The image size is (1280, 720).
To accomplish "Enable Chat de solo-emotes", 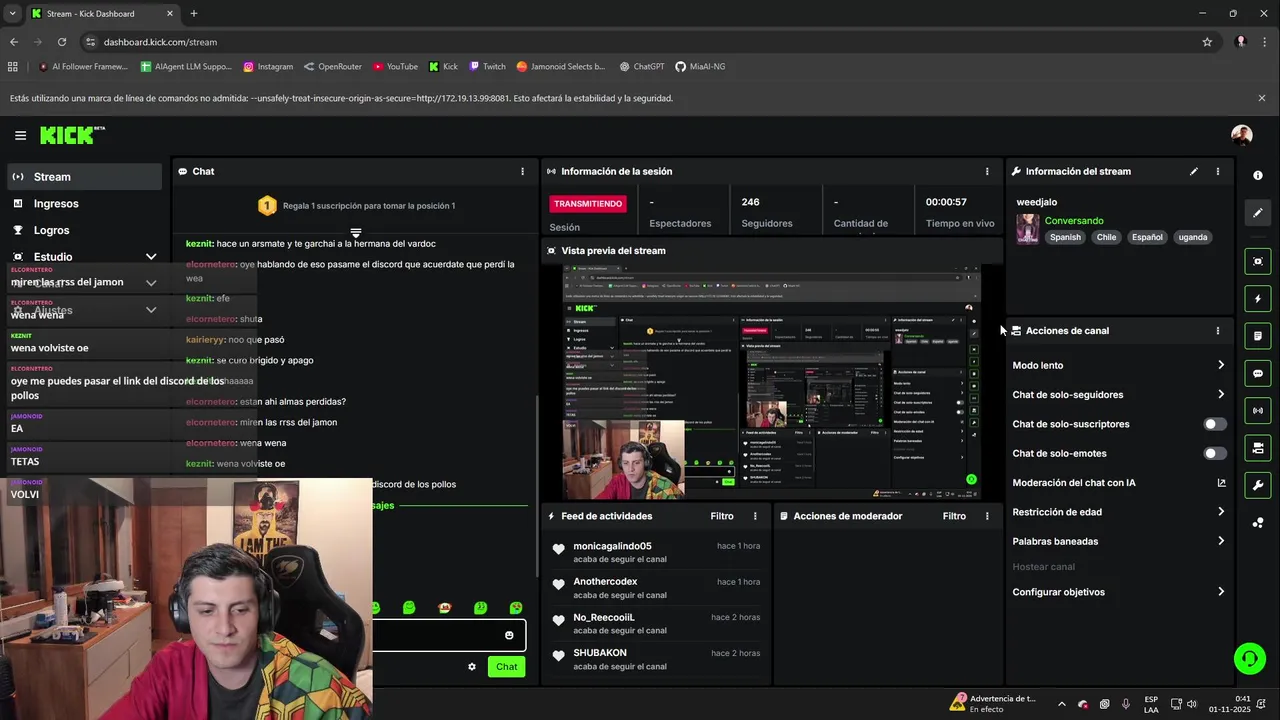I will click(1214, 453).
